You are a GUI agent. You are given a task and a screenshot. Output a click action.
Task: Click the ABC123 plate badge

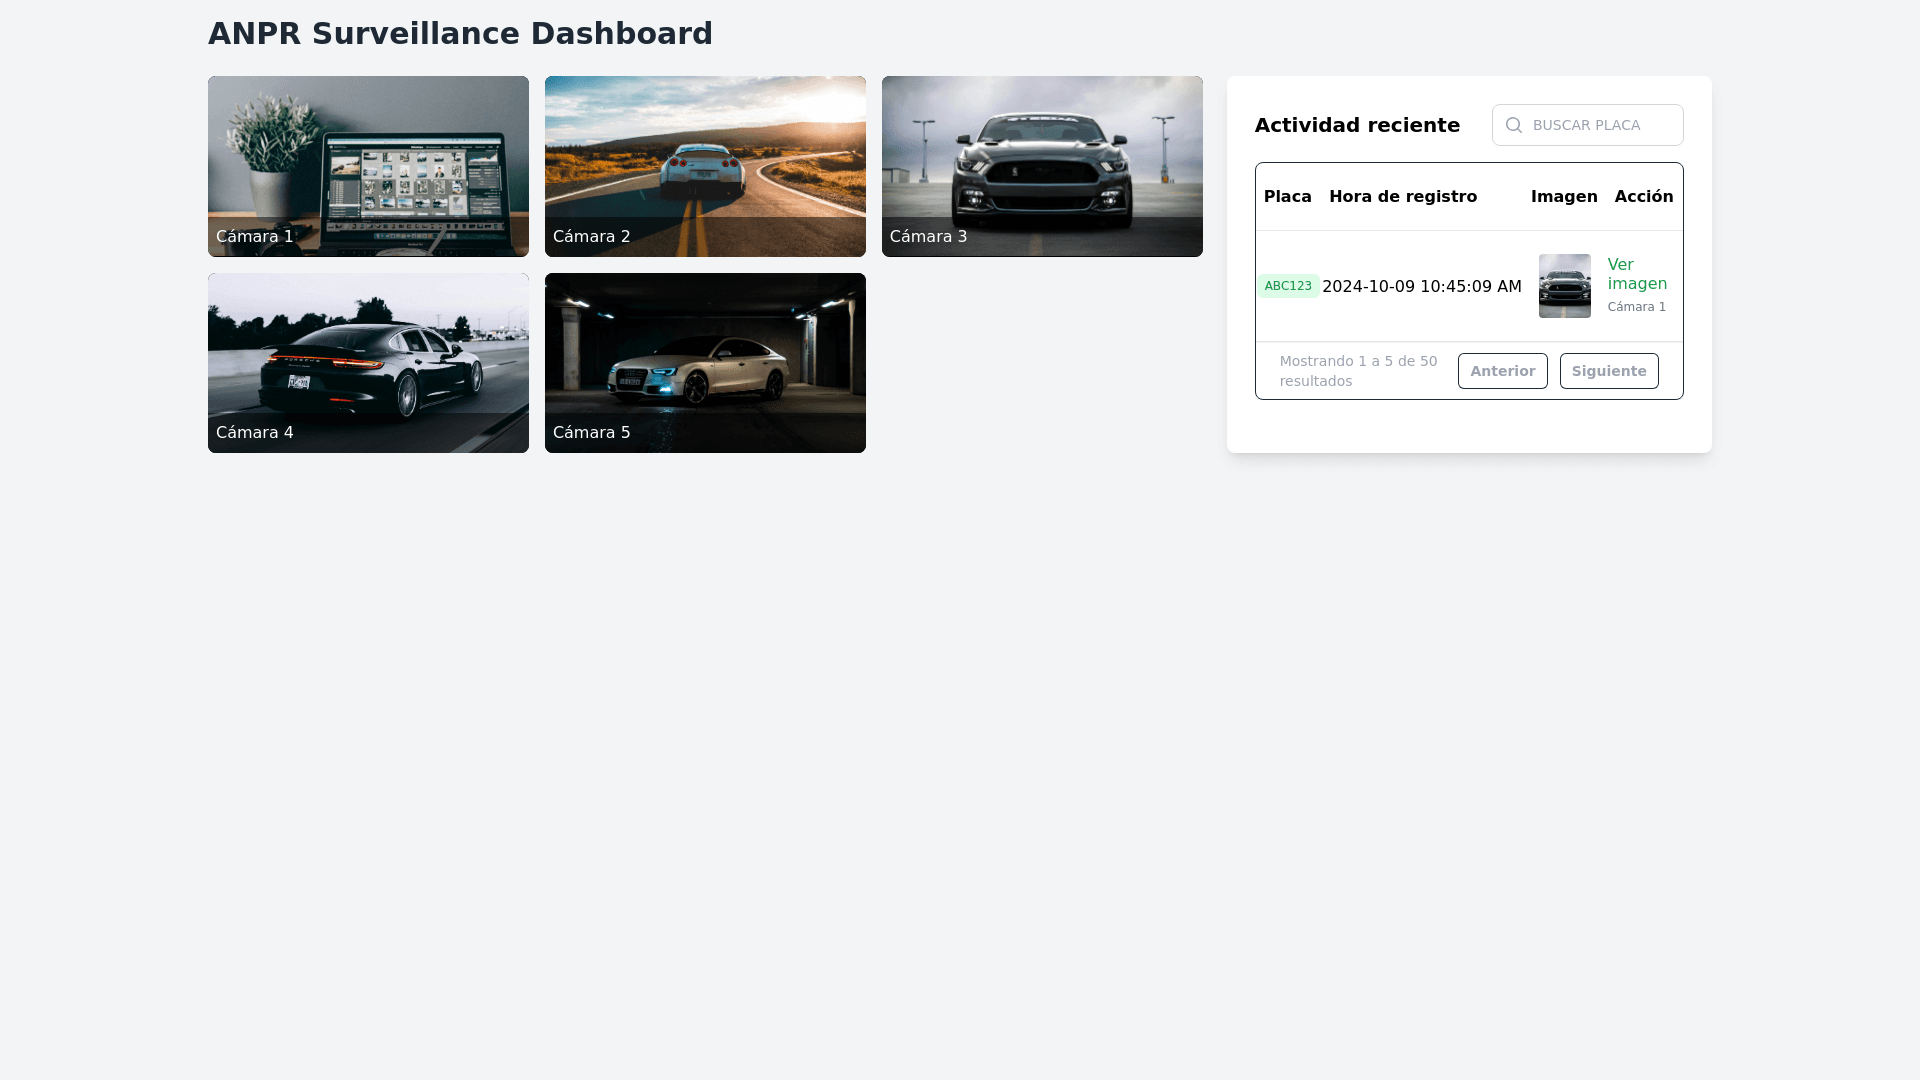(x=1288, y=285)
